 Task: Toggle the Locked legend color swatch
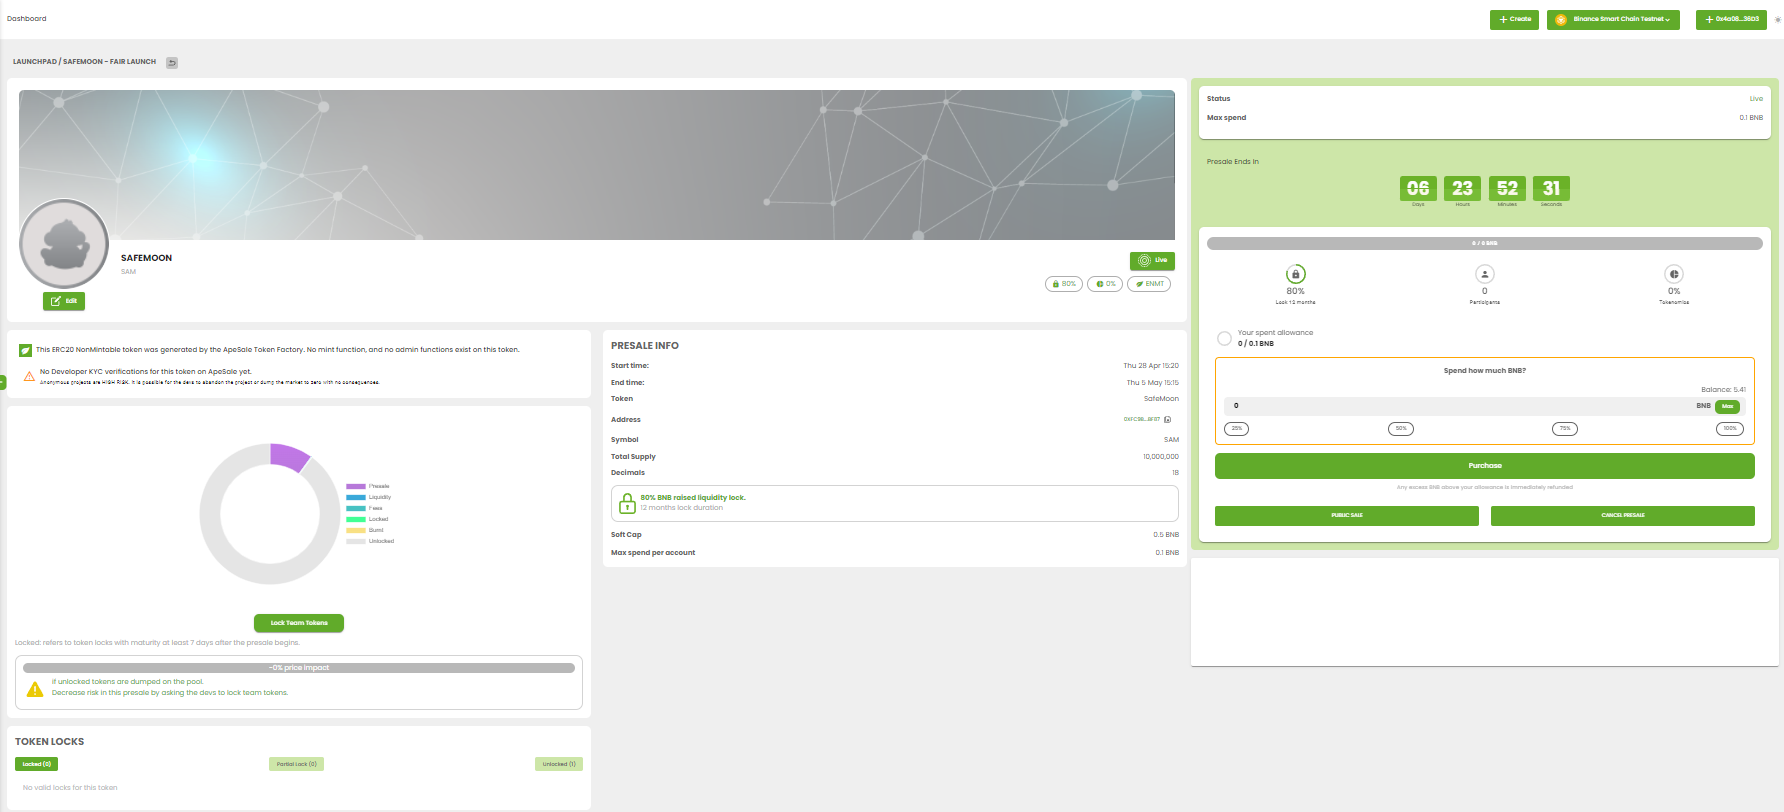[x=356, y=519]
